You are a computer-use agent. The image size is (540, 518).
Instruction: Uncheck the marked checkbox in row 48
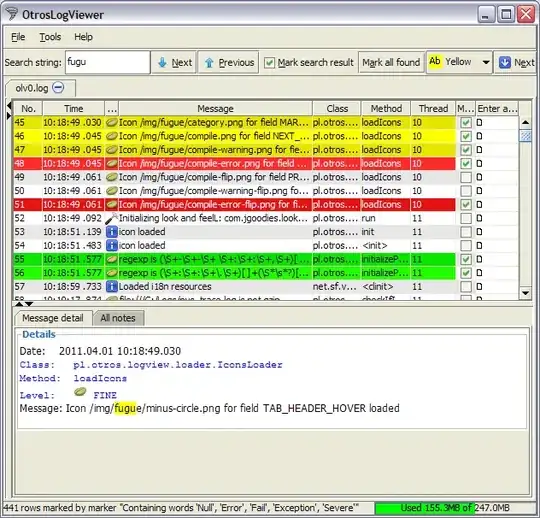click(x=466, y=163)
